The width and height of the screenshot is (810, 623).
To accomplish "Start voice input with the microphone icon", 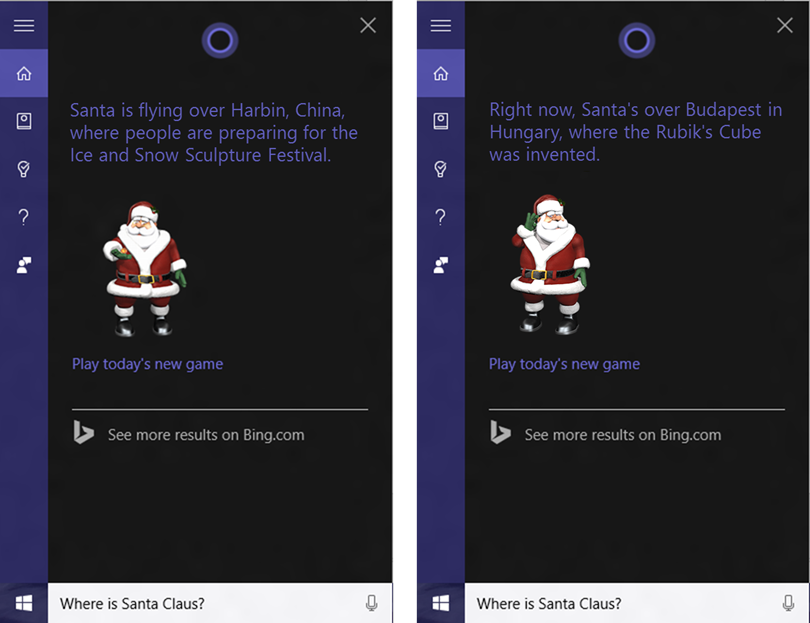I will (371, 603).
